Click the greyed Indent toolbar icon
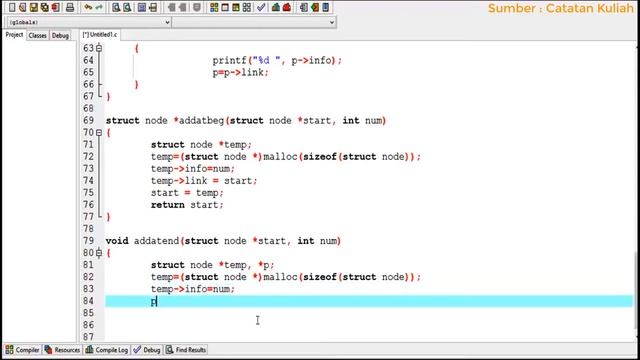Image resolution: width=640 pixels, height=360 pixels. (171, 7)
